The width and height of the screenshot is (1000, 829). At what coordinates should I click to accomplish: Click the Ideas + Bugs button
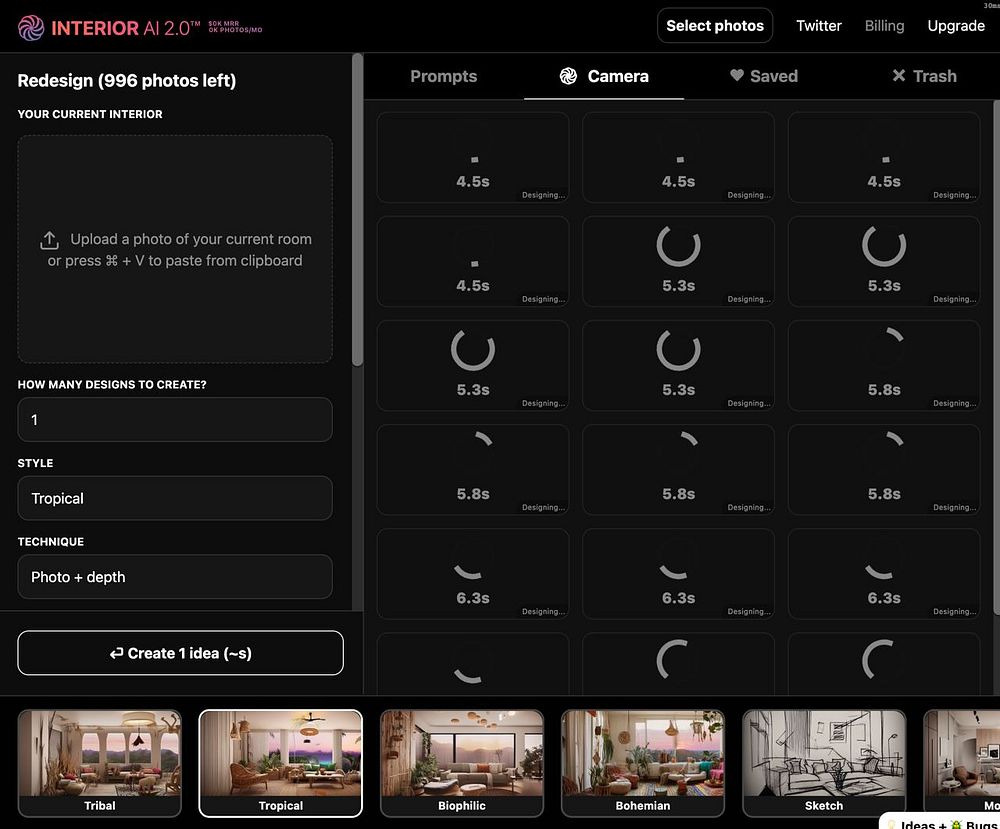coord(941,823)
